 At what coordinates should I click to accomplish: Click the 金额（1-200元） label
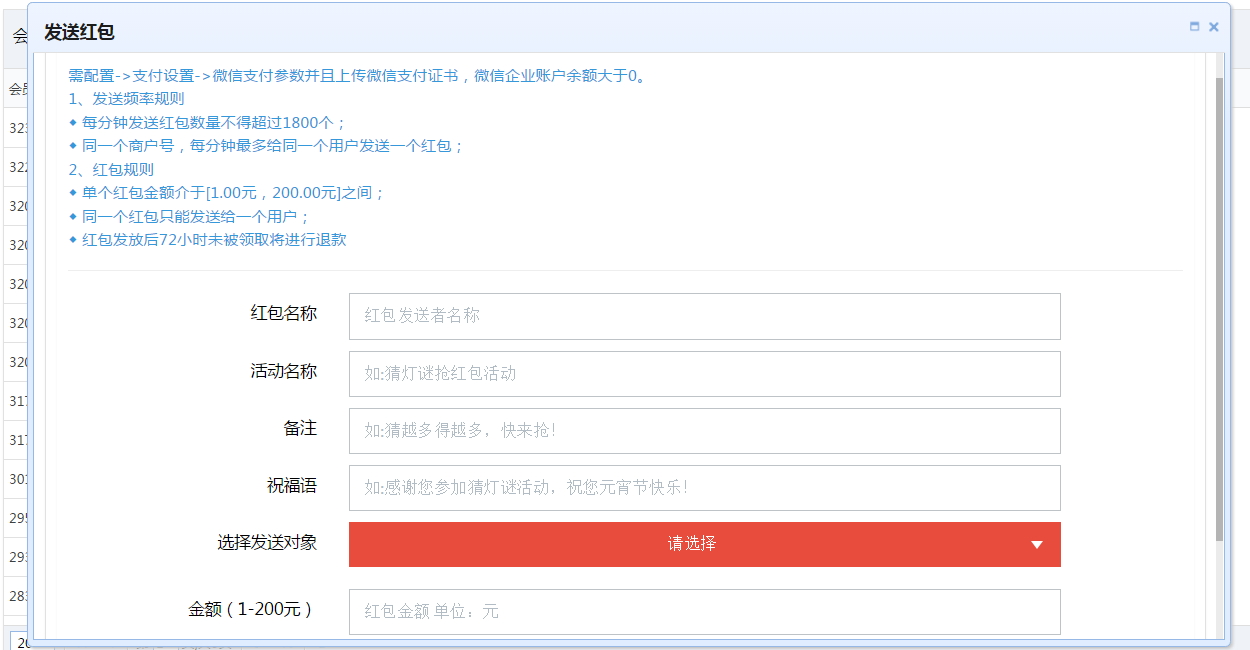(250, 609)
